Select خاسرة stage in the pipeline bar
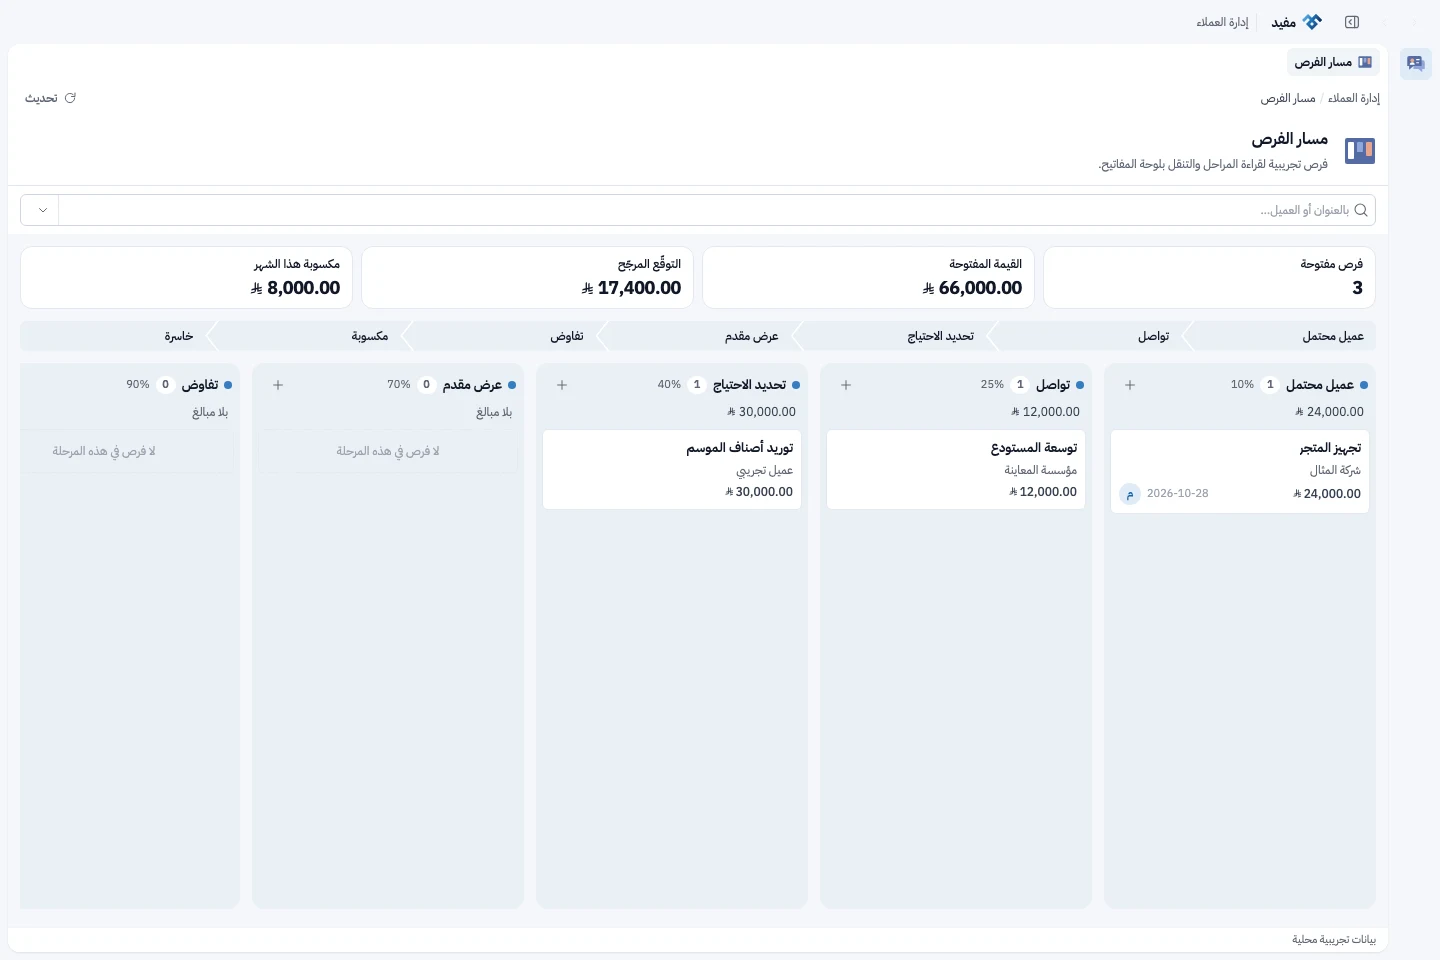This screenshot has width=1440, height=960. click(x=119, y=336)
